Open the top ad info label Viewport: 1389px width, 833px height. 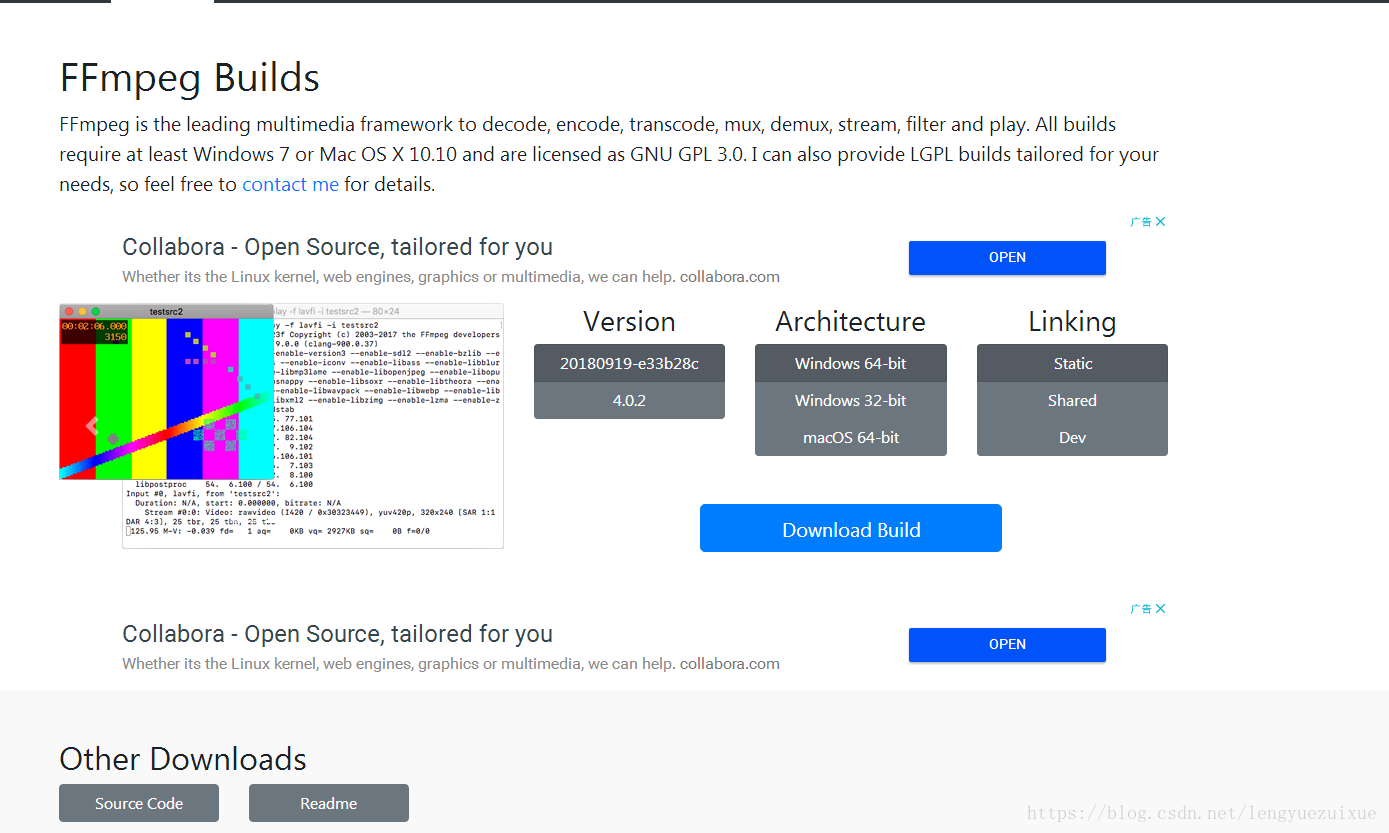point(1141,222)
